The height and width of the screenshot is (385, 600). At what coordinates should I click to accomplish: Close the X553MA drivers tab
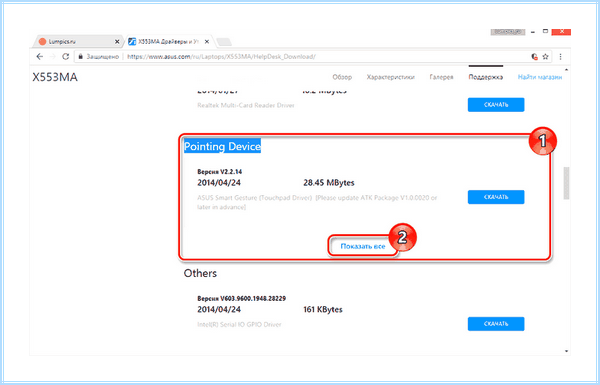point(207,41)
